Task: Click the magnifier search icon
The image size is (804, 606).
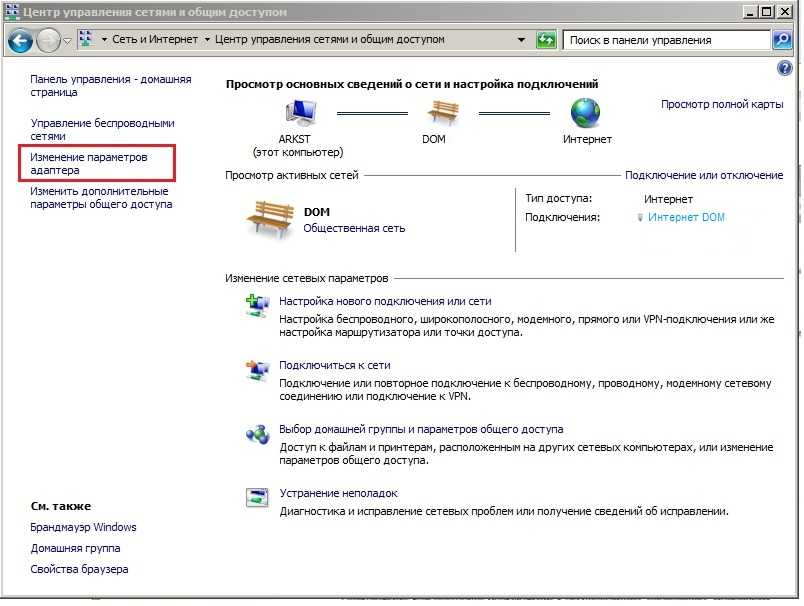Action: [x=783, y=40]
